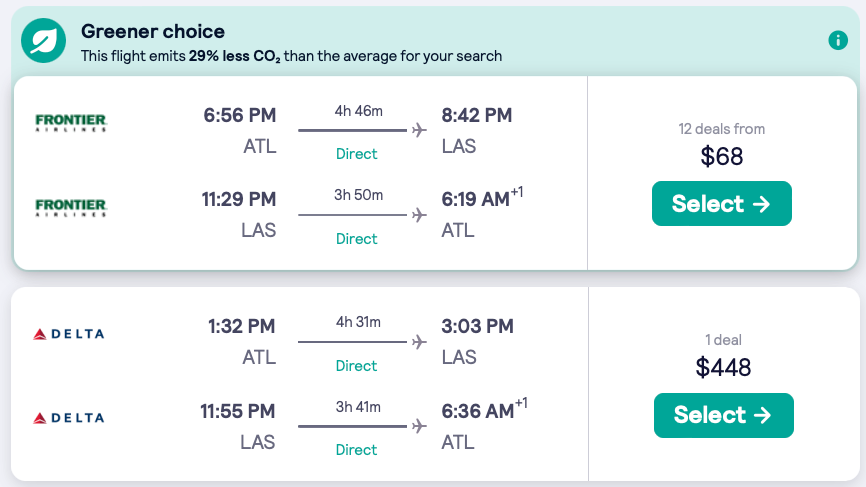866x487 pixels.
Task: Click Direct label under 4h 46m Frontier flight
Action: (356, 154)
